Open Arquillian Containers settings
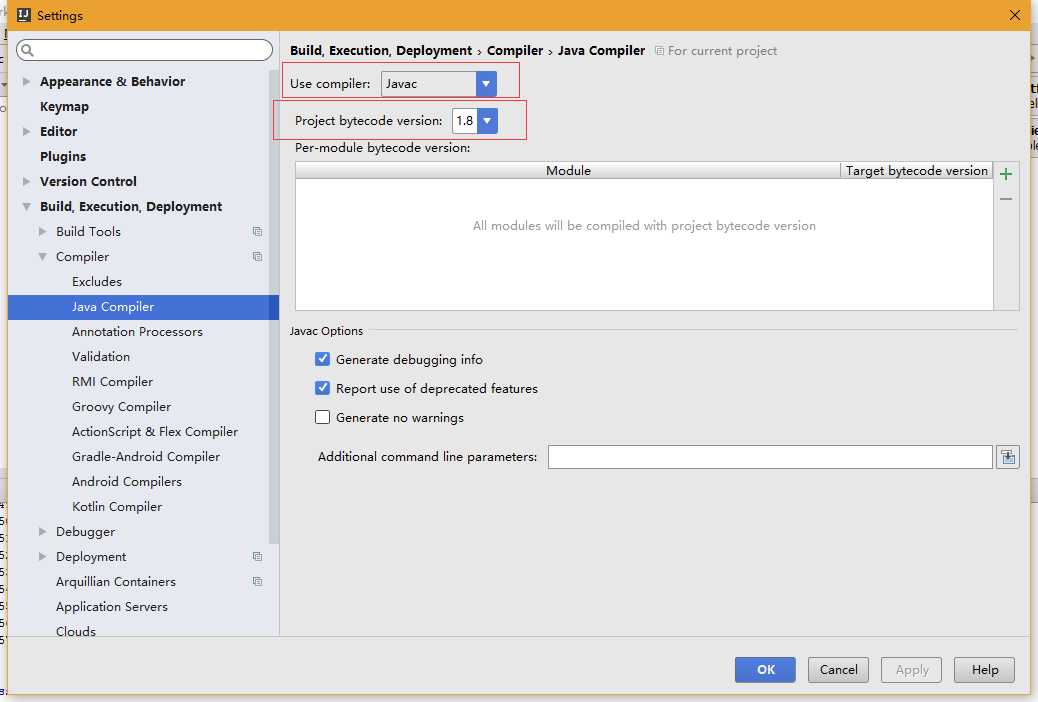Viewport: 1038px width, 702px height. point(116,581)
